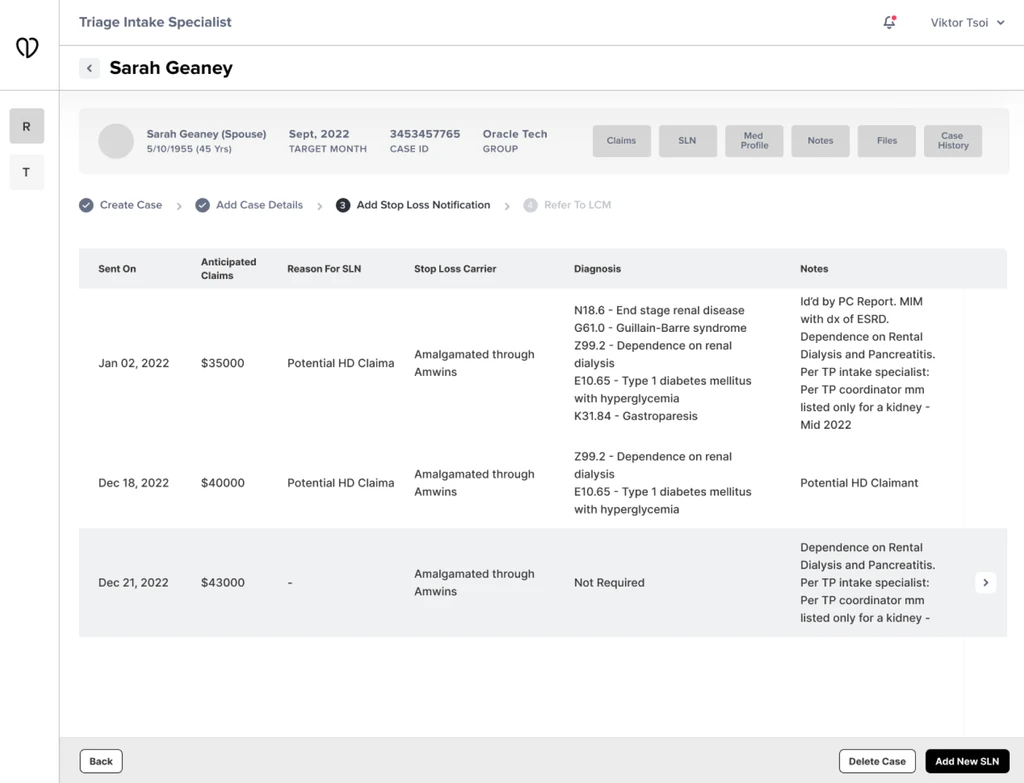Click the Create Case completed checkmark

pos(86,205)
